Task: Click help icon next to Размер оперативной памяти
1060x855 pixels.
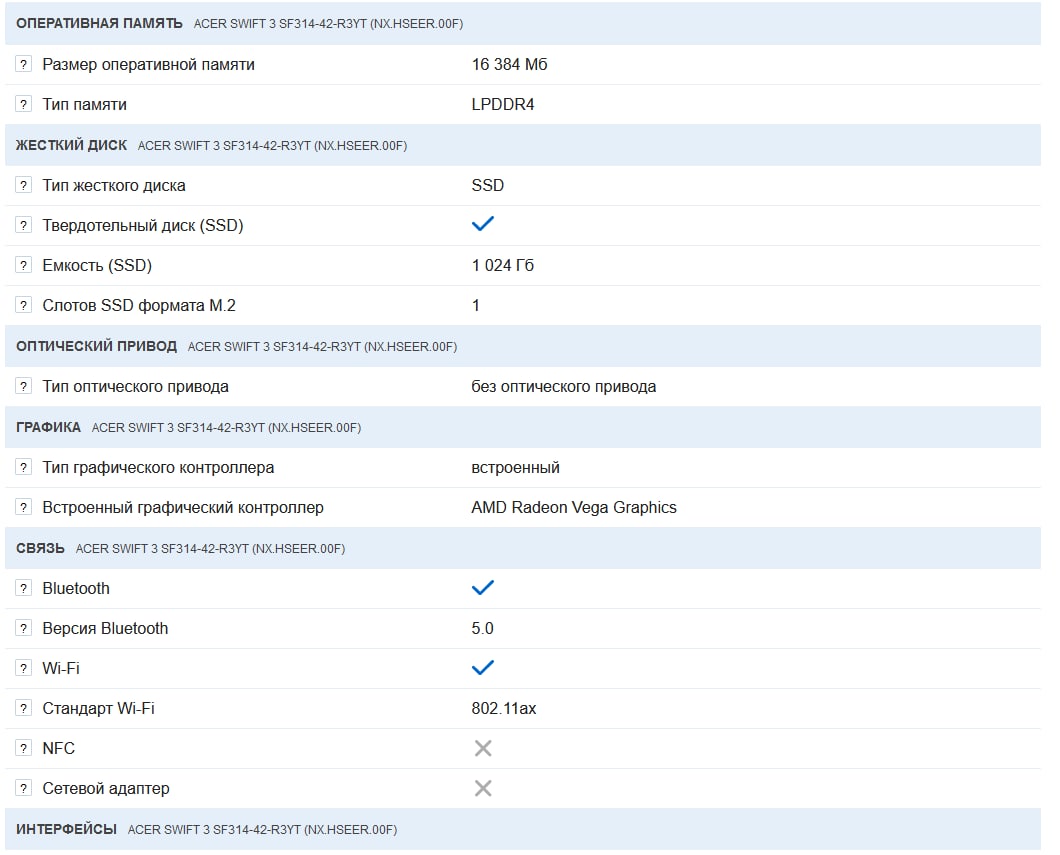Action: pyautogui.click(x=24, y=64)
